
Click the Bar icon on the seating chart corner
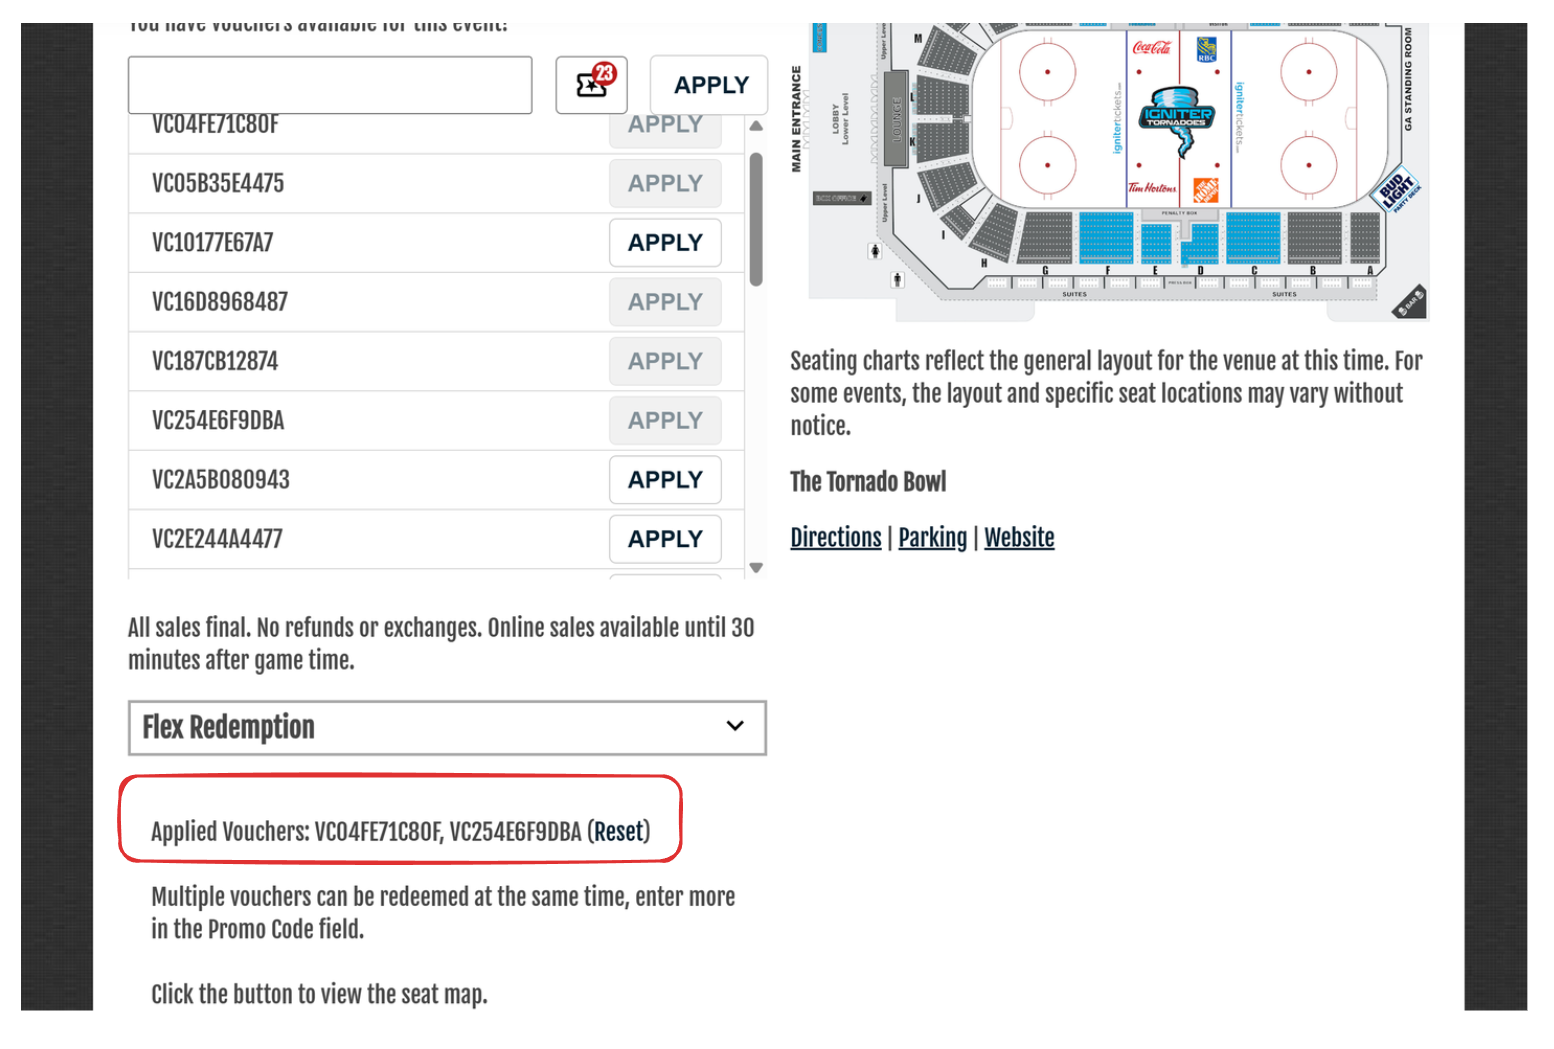click(x=1410, y=302)
